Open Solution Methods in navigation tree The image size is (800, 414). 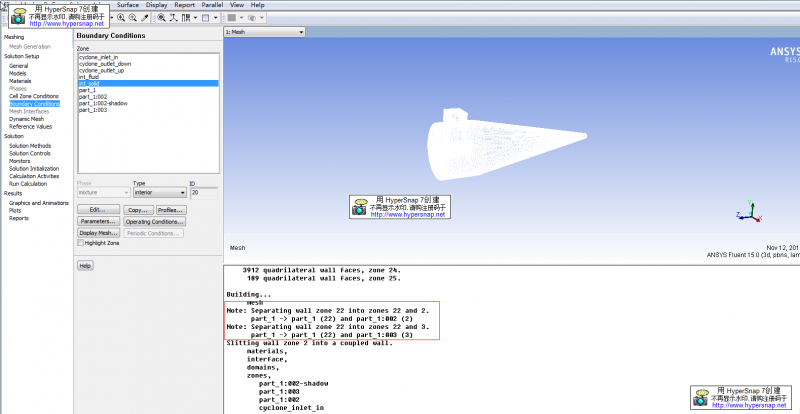click(x=30, y=145)
